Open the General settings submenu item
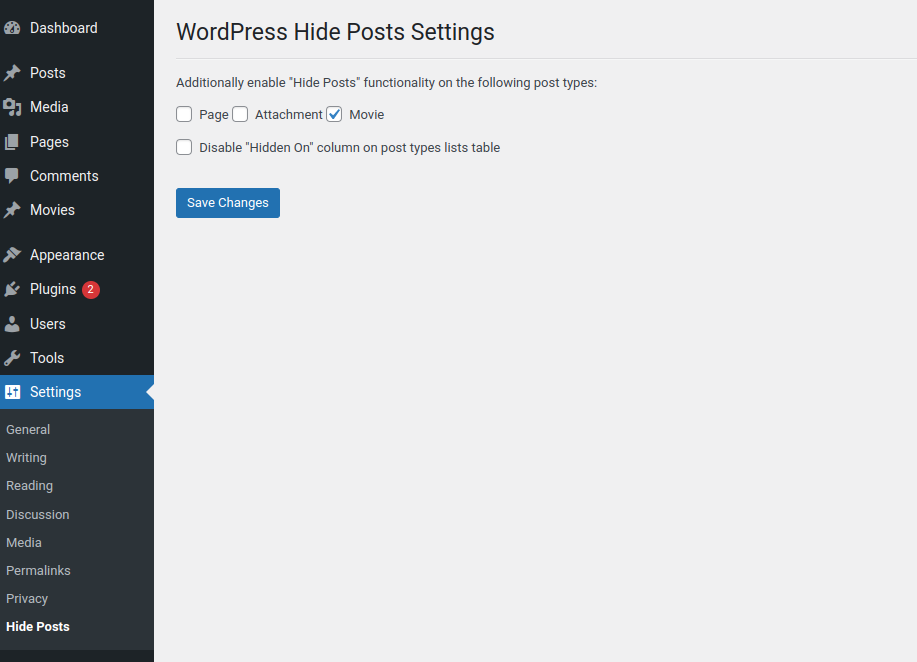This screenshot has height=662, width=917. pyautogui.click(x=28, y=429)
